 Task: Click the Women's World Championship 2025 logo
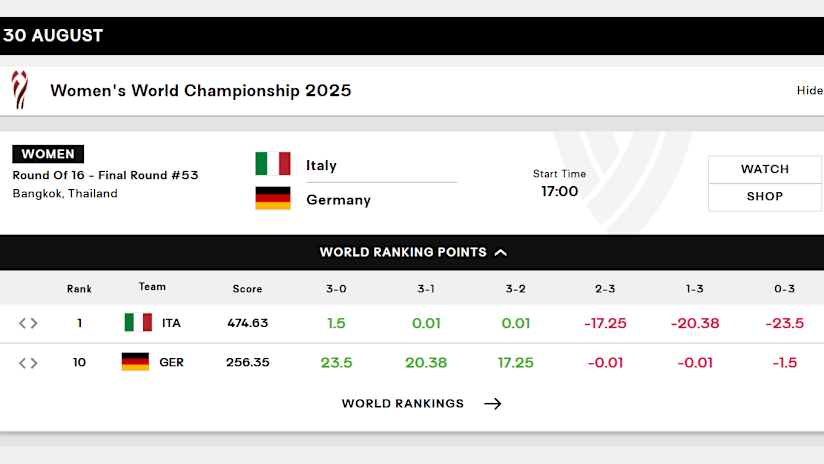(20, 90)
